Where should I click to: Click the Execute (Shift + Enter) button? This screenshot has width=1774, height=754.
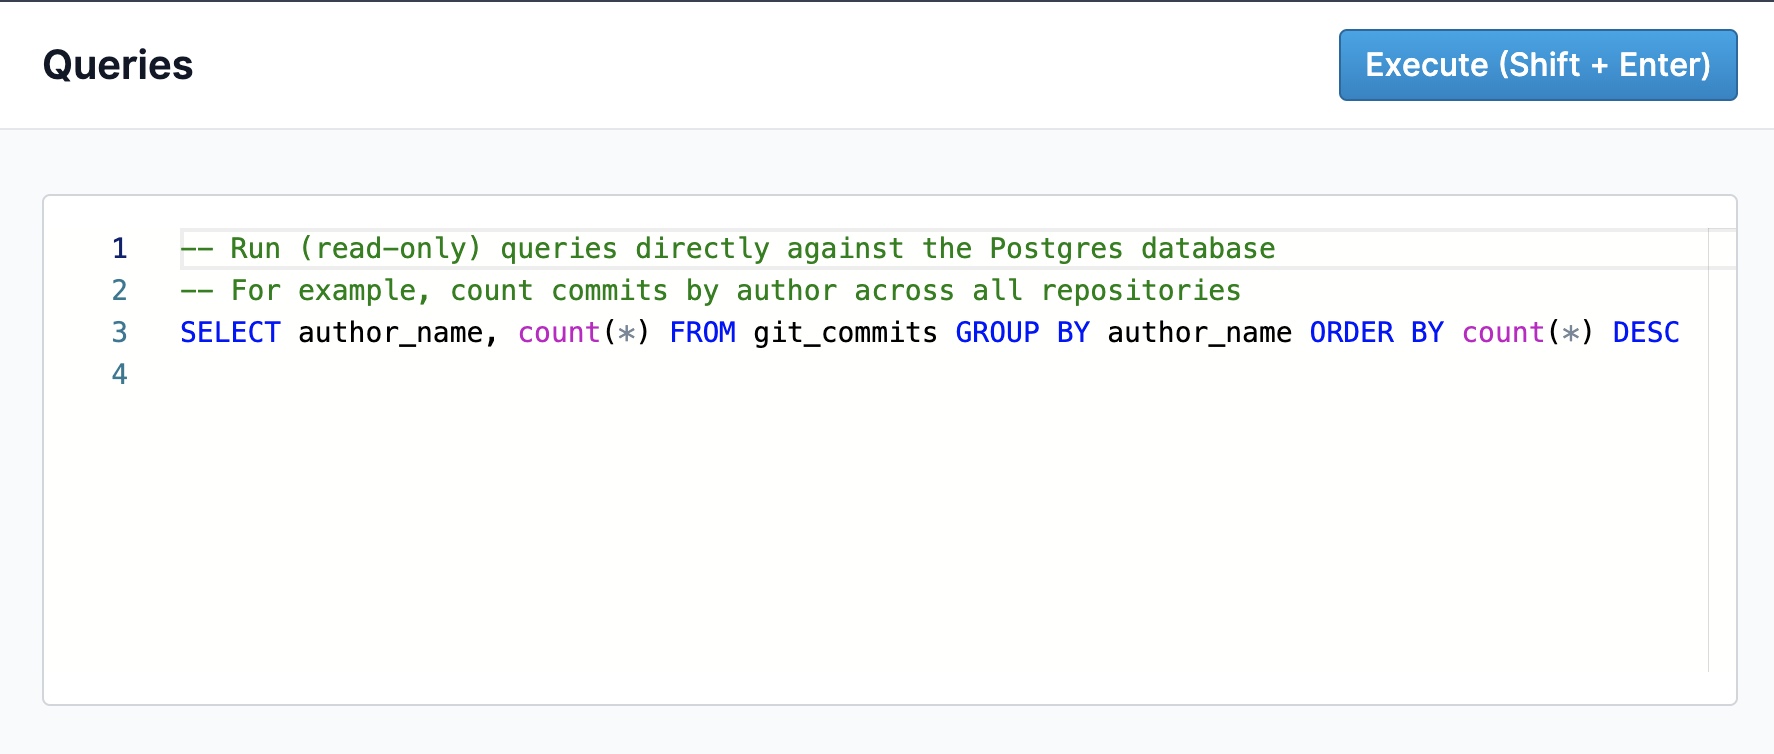pyautogui.click(x=1537, y=65)
